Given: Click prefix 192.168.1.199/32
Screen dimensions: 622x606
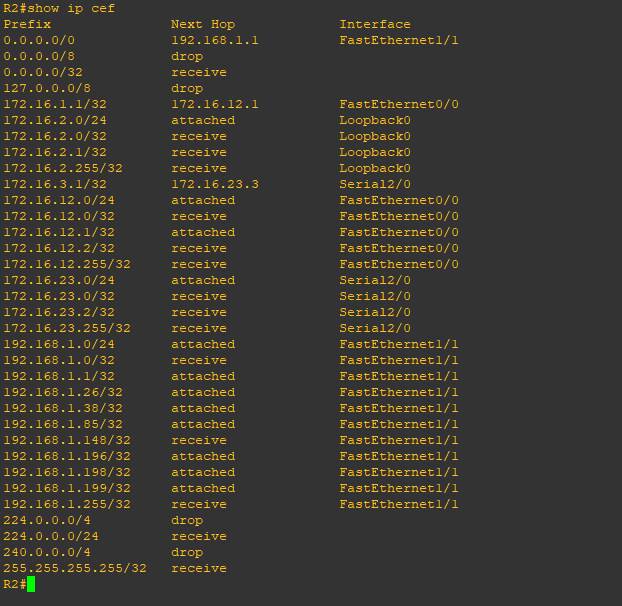Looking at the screenshot, I should click(67, 488).
